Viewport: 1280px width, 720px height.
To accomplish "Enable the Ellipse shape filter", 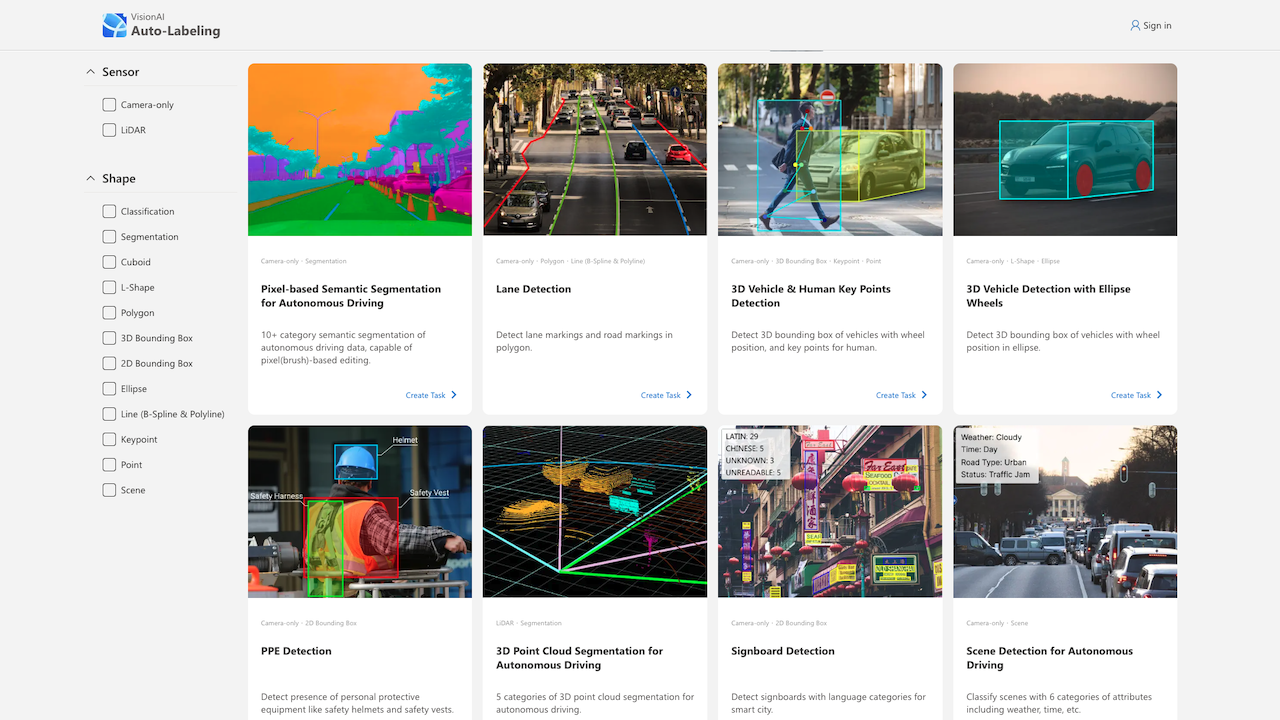I will tap(109, 389).
